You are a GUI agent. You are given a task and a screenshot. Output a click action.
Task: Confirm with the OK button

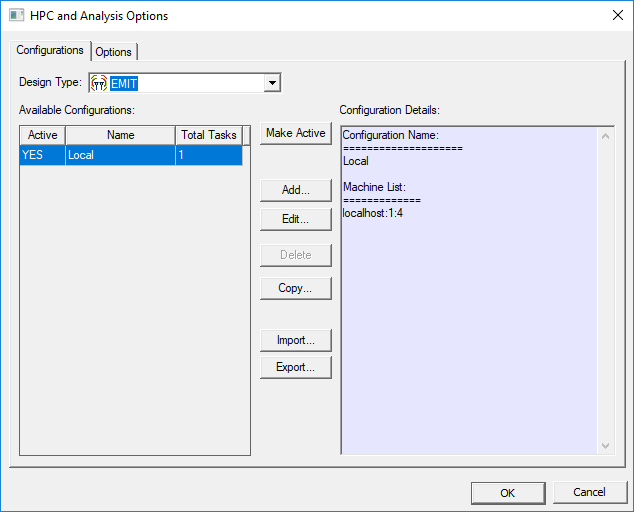(x=508, y=493)
